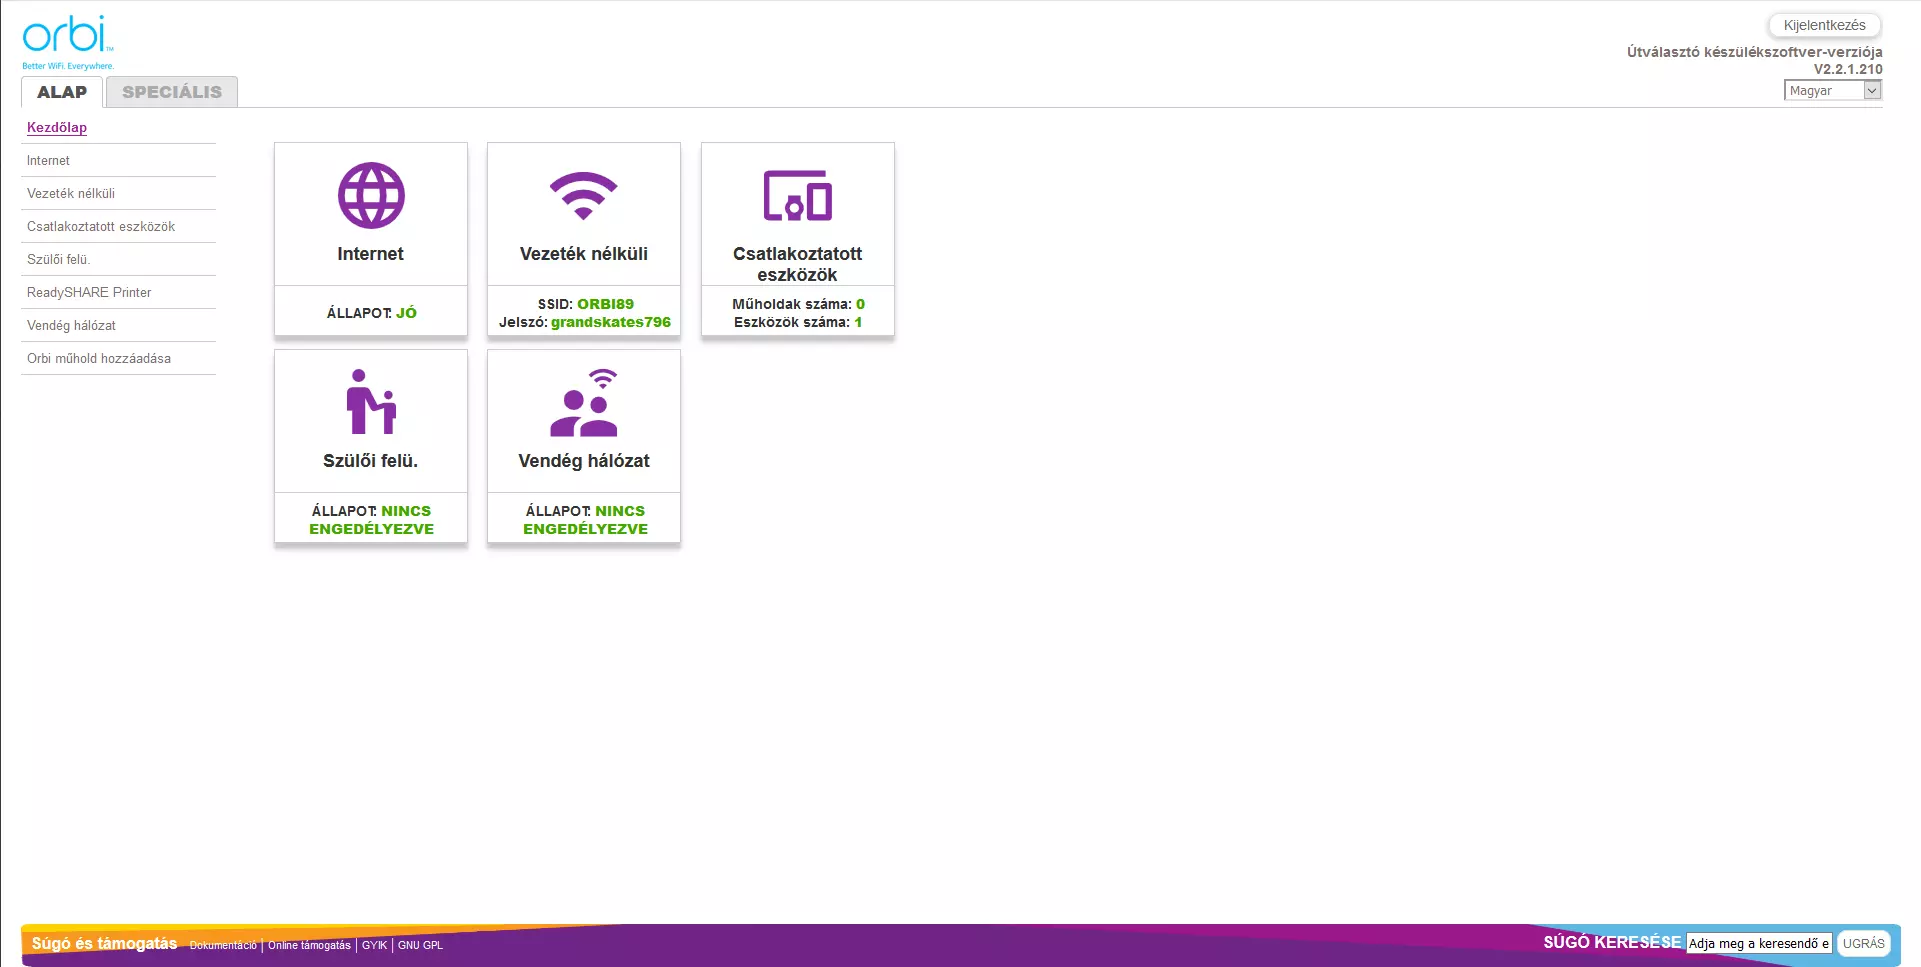Image resolution: width=1921 pixels, height=967 pixels.
Task: Open Kezdőlap in the sidebar
Action: 57,127
